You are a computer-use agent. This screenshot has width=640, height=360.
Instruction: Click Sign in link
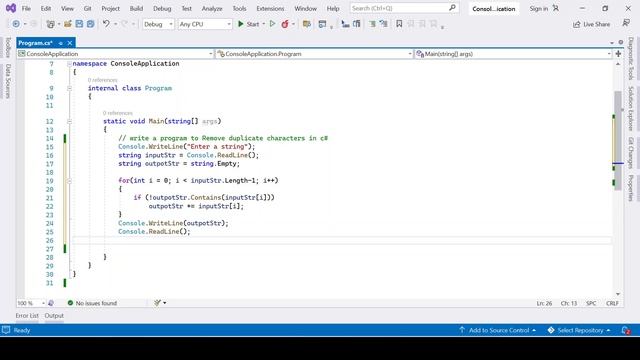click(538, 8)
